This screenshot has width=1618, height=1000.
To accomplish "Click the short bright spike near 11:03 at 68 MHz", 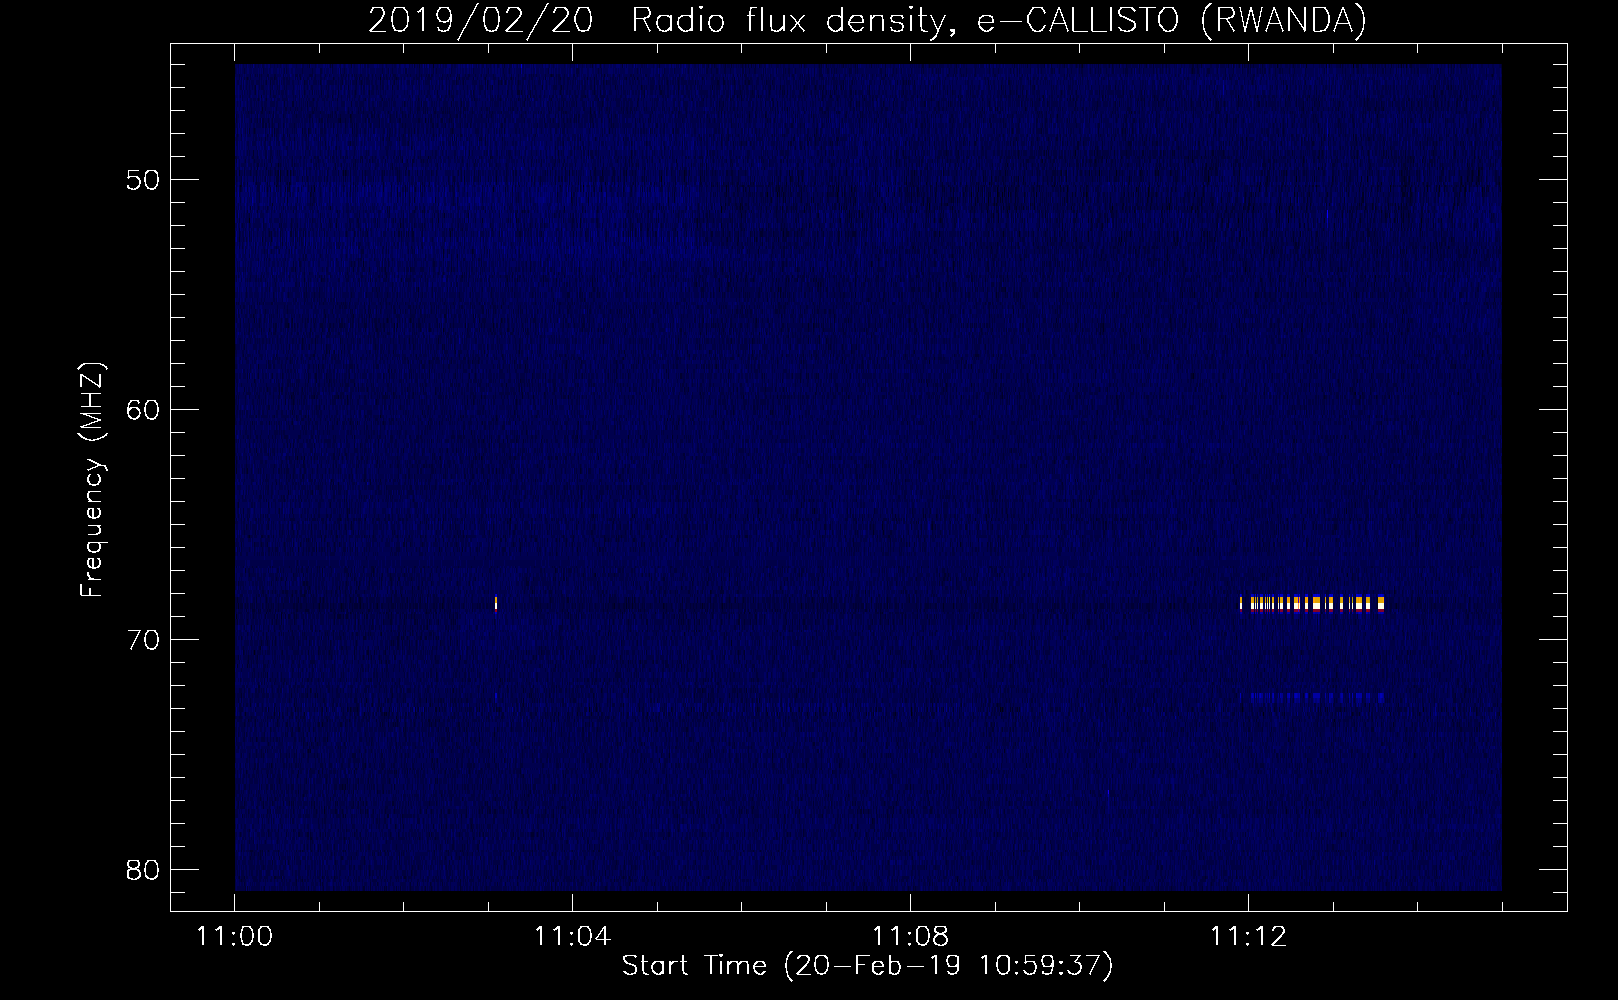I will [496, 603].
